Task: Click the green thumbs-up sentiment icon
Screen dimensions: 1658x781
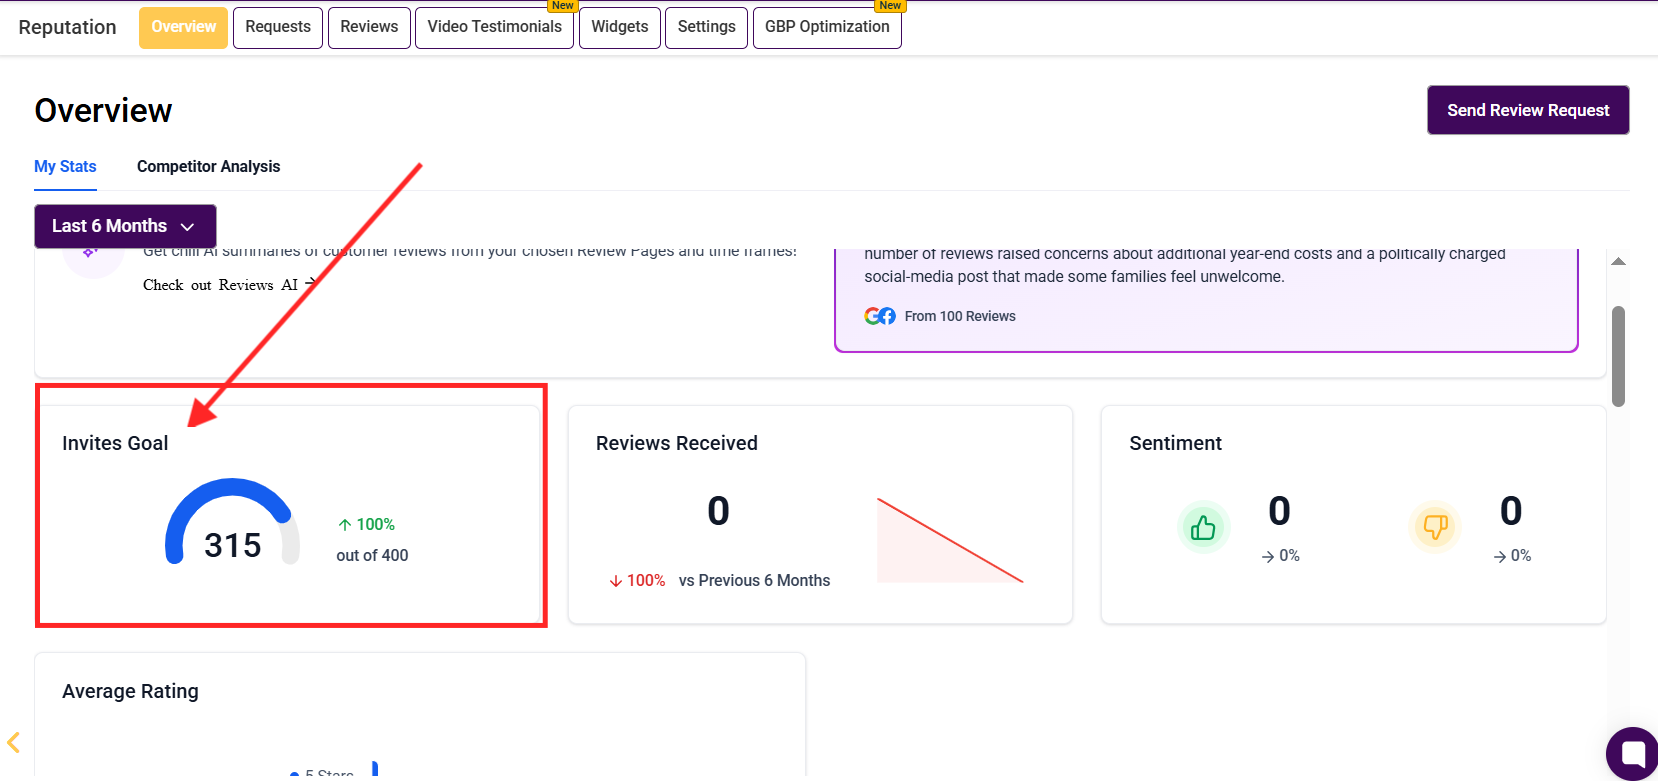Action: coord(1203,527)
